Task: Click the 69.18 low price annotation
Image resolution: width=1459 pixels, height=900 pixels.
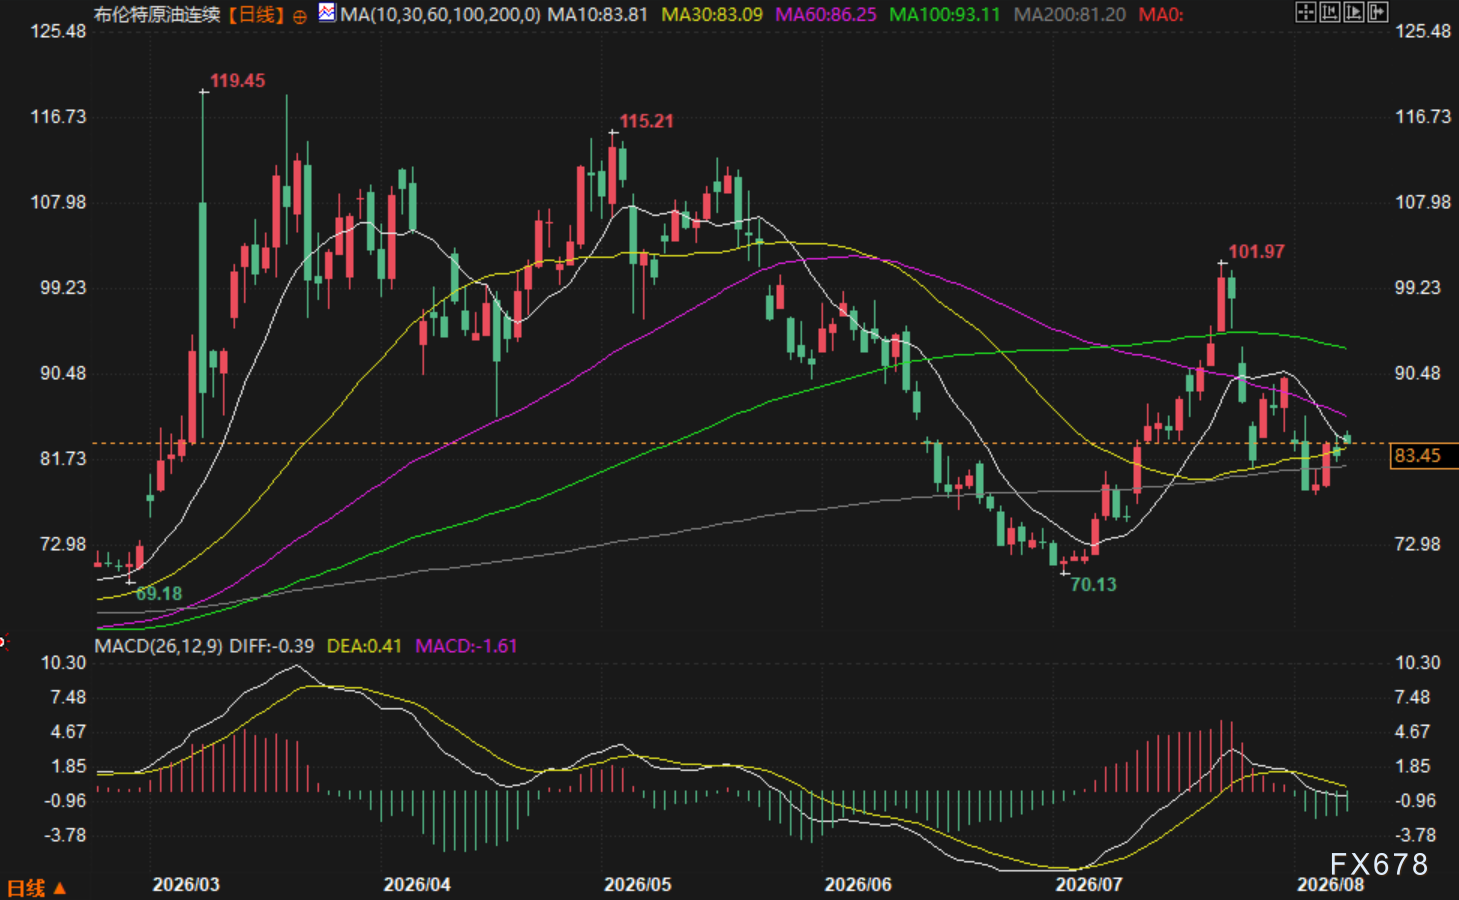Action: tap(159, 594)
